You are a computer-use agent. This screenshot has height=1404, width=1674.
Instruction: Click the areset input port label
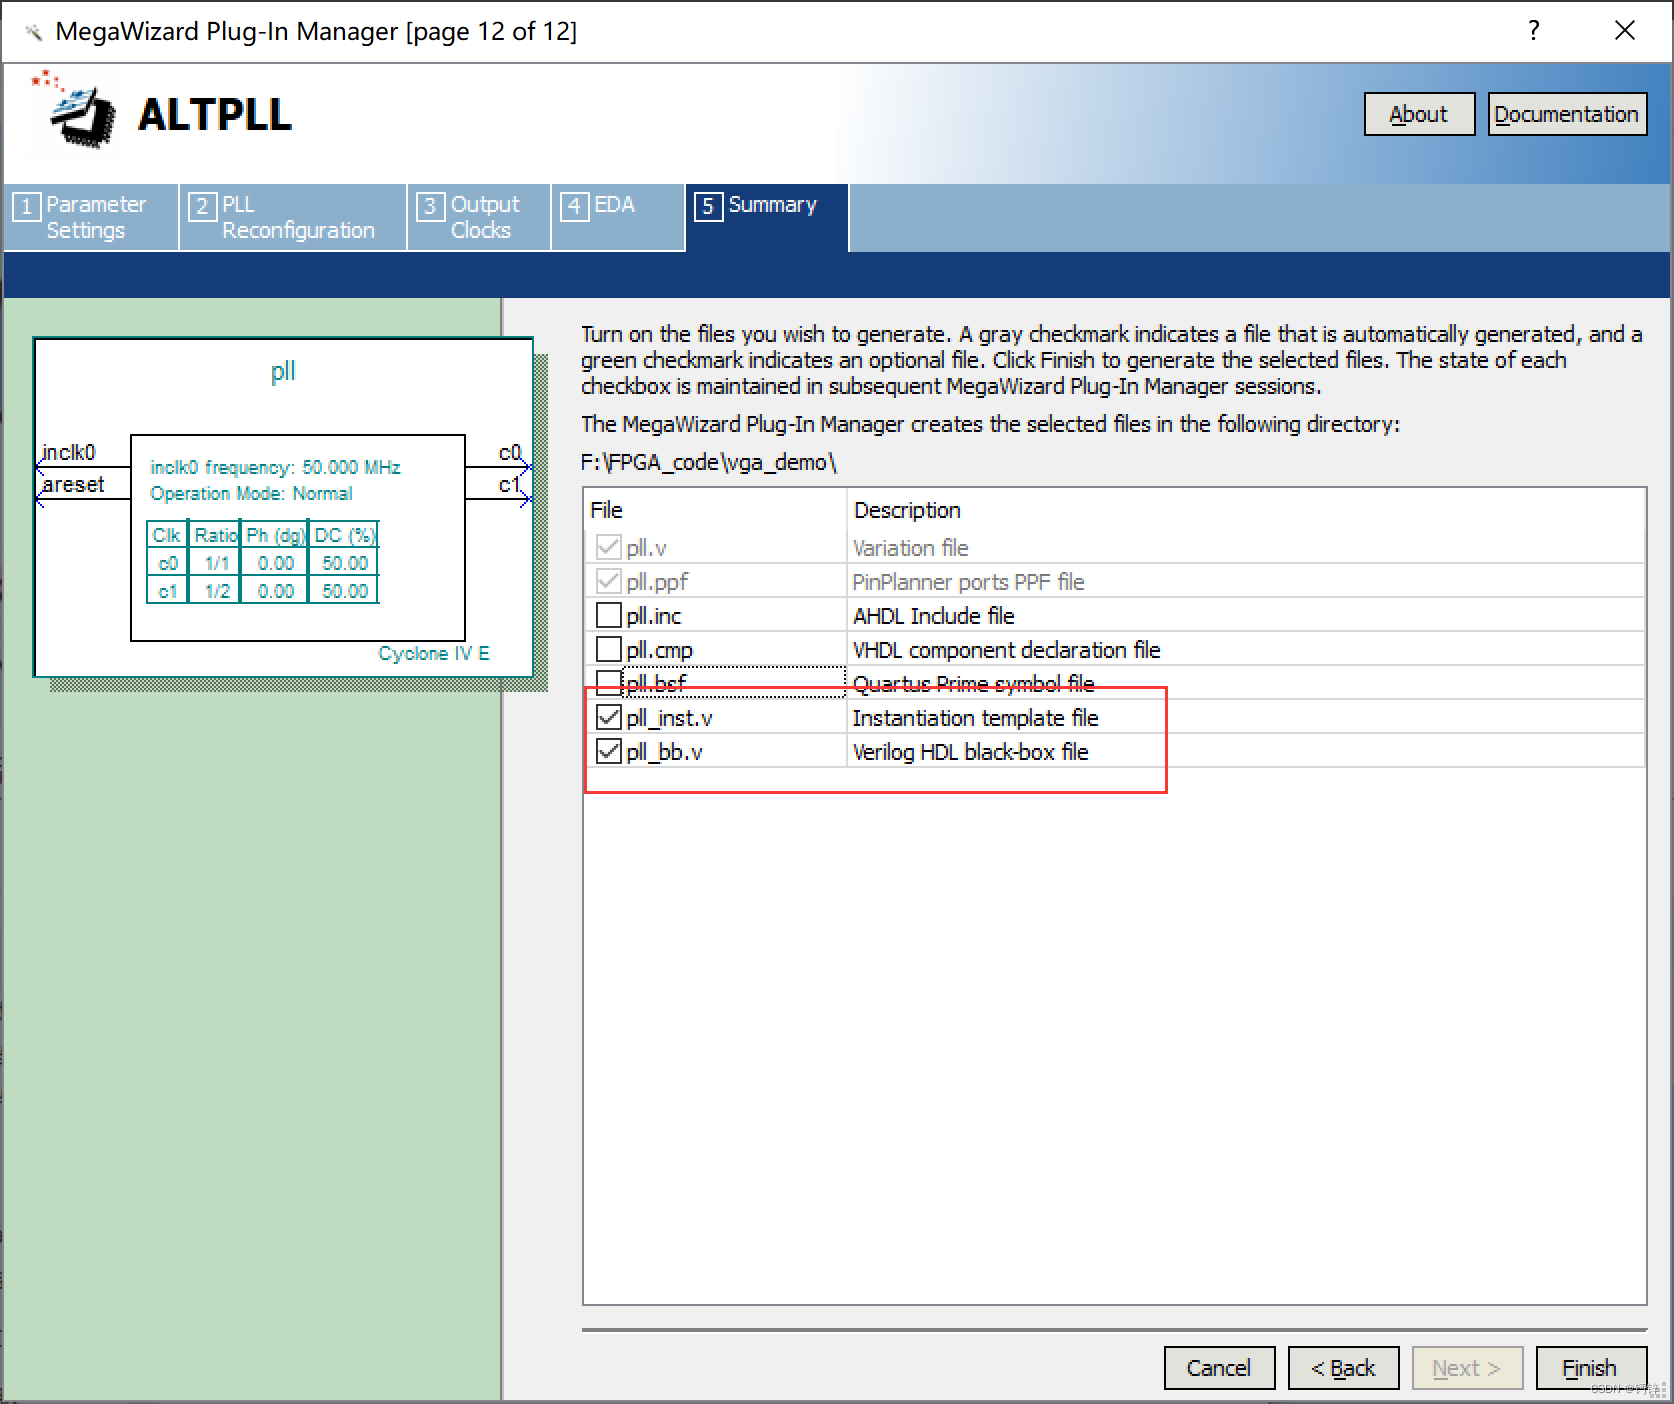[73, 484]
